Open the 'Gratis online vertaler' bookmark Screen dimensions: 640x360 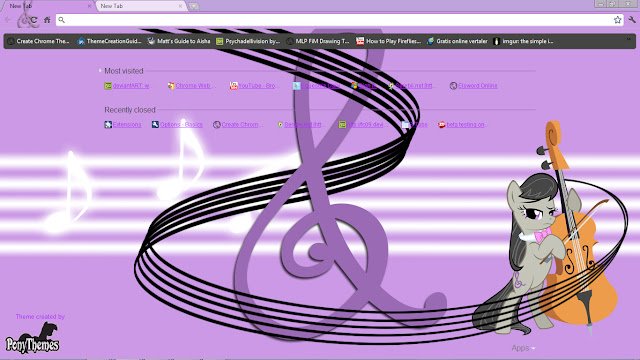coord(457,41)
